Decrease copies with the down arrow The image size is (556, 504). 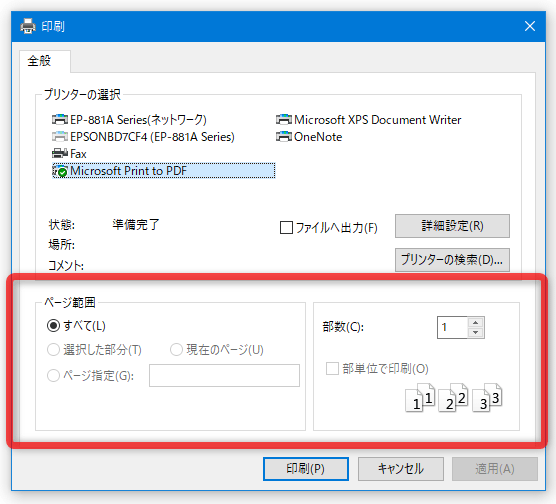click(x=476, y=332)
